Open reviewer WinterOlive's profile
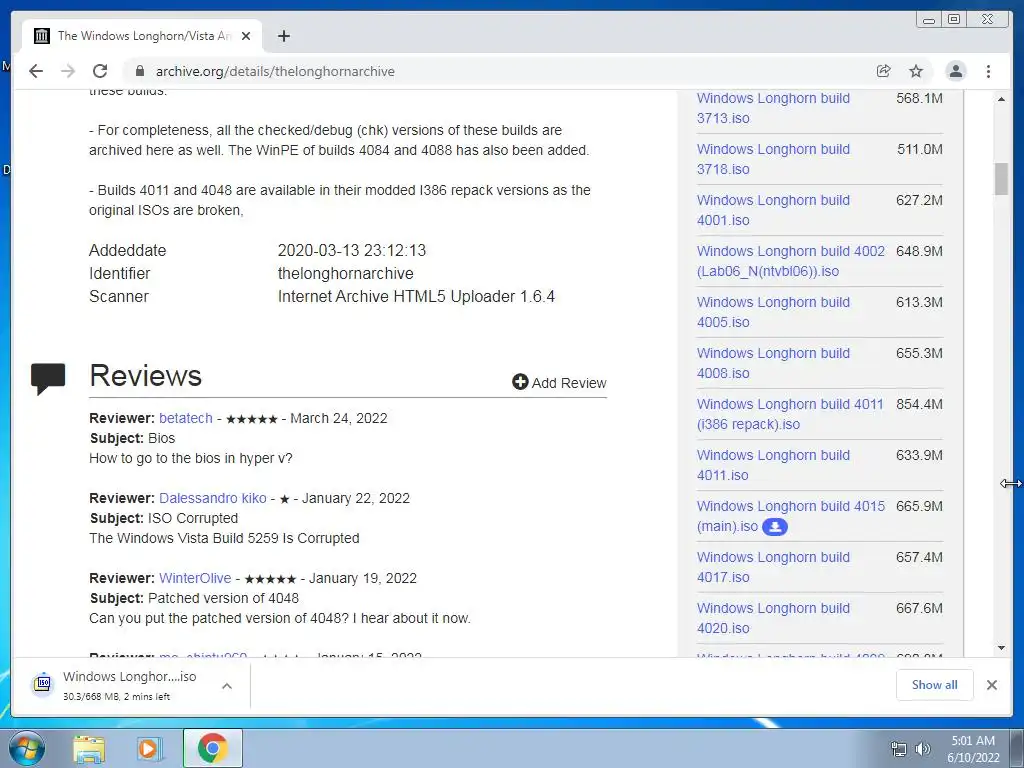Screen dimensions: 1024x768 pyautogui.click(x=195, y=578)
